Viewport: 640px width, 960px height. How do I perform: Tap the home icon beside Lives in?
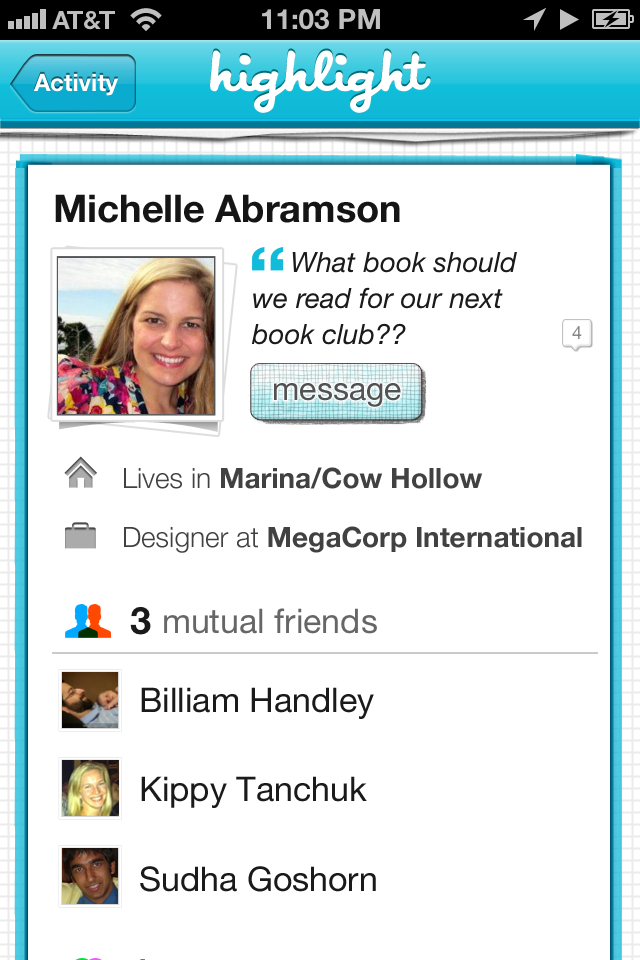tap(80, 473)
